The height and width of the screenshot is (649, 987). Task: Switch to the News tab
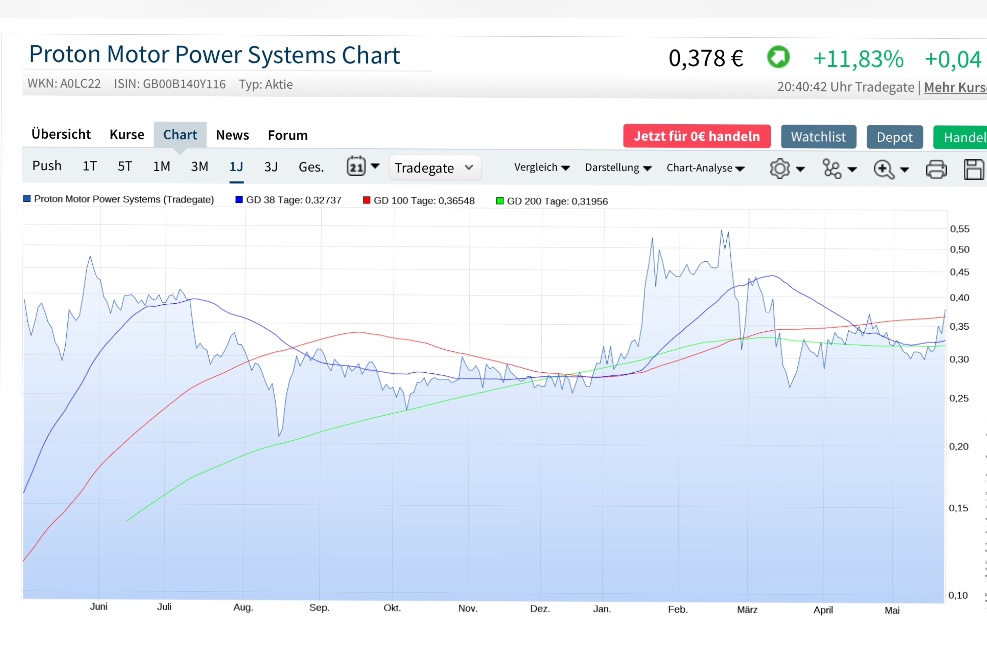click(x=232, y=135)
